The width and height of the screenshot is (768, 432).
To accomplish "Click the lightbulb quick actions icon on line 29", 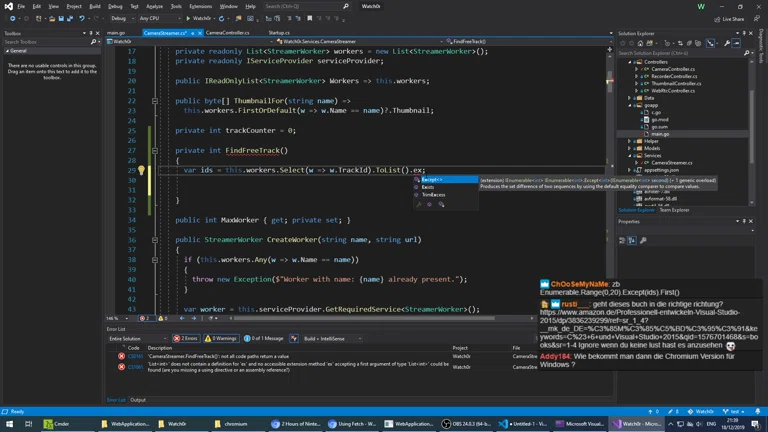I will 141,170.
